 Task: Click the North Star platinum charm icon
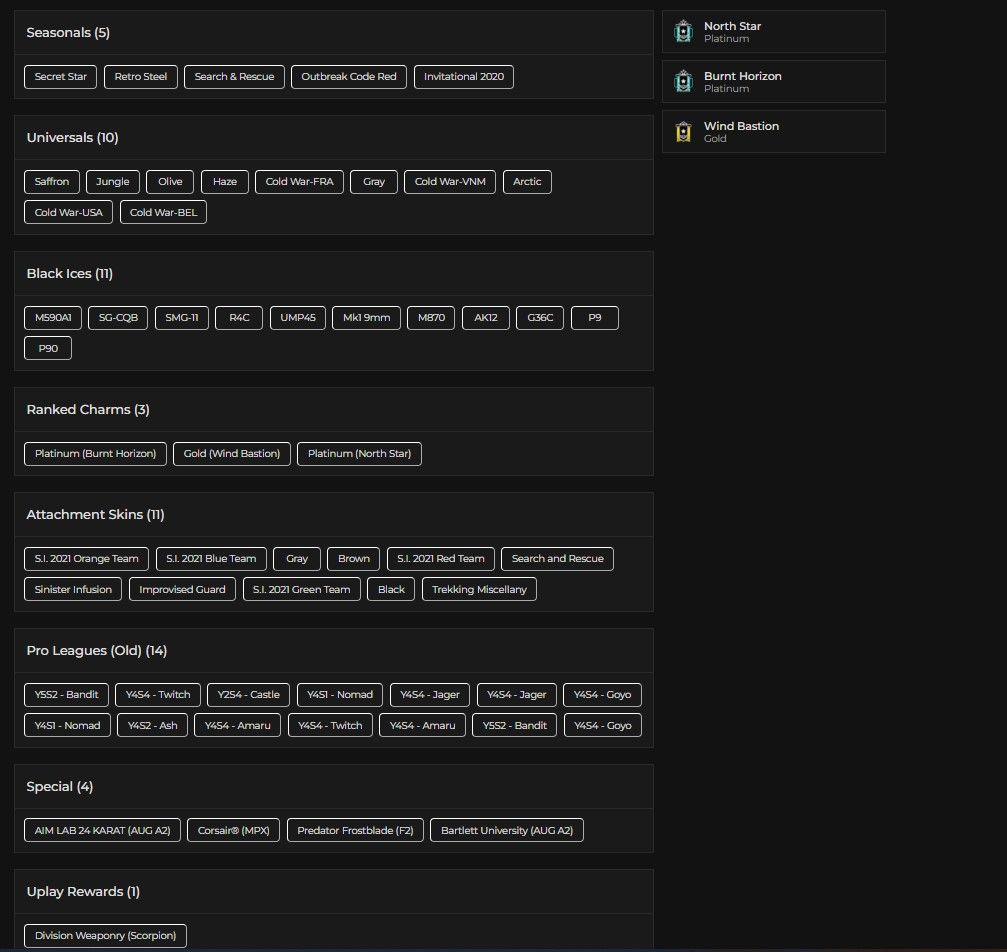(683, 31)
